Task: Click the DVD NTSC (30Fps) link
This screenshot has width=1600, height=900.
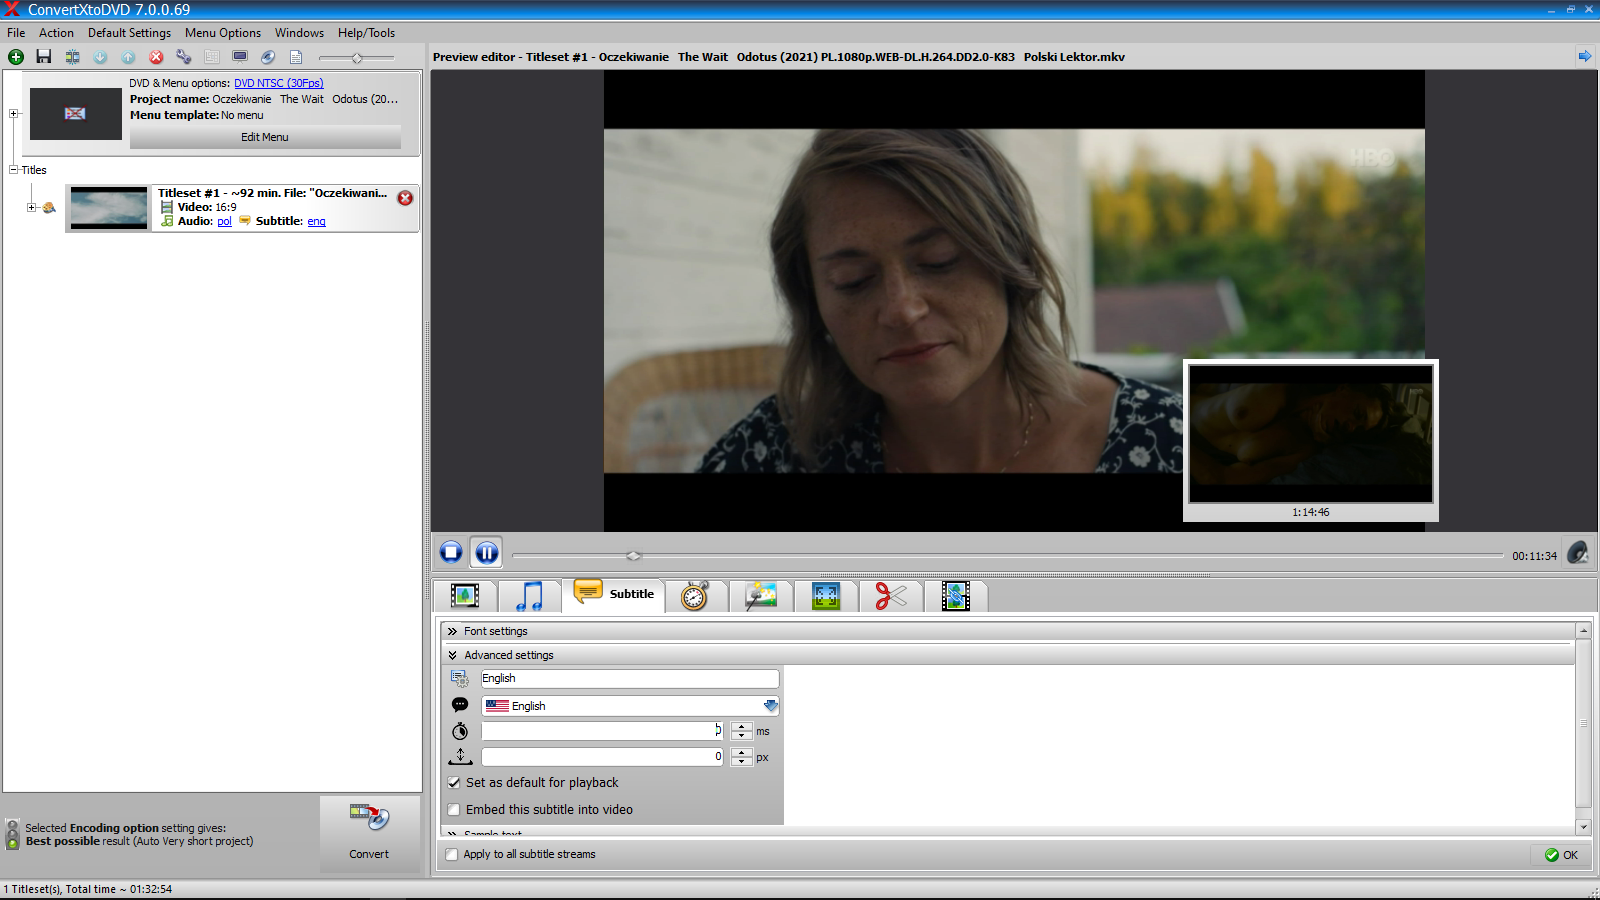Action: [279, 83]
